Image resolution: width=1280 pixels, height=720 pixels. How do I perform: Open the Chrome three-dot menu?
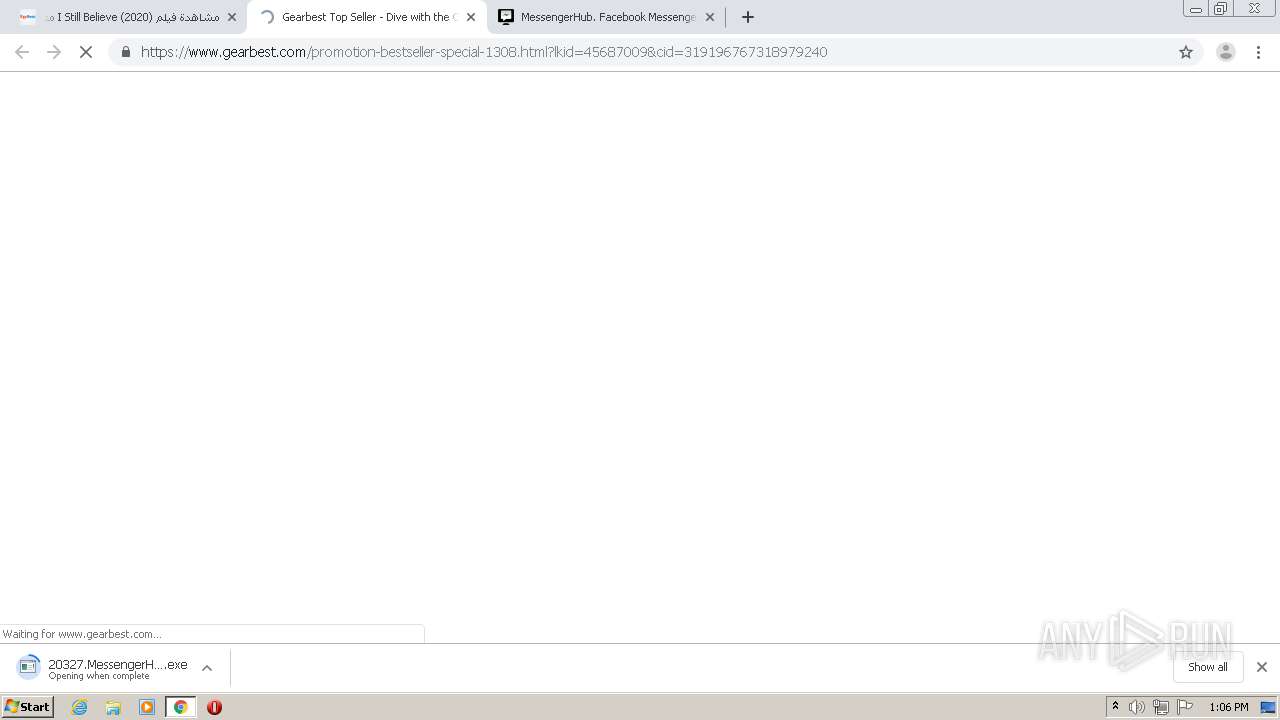coord(1259,52)
